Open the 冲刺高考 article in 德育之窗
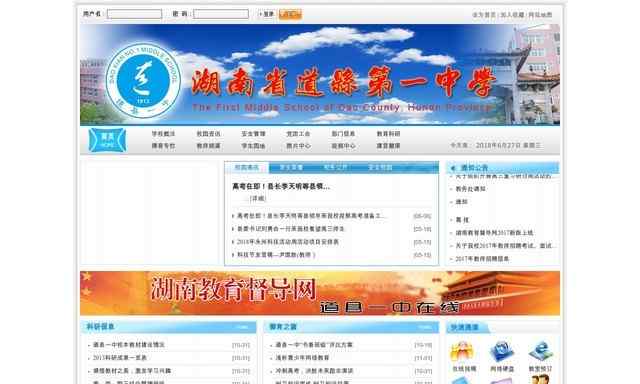The height and width of the screenshot is (384, 640). 314,371
